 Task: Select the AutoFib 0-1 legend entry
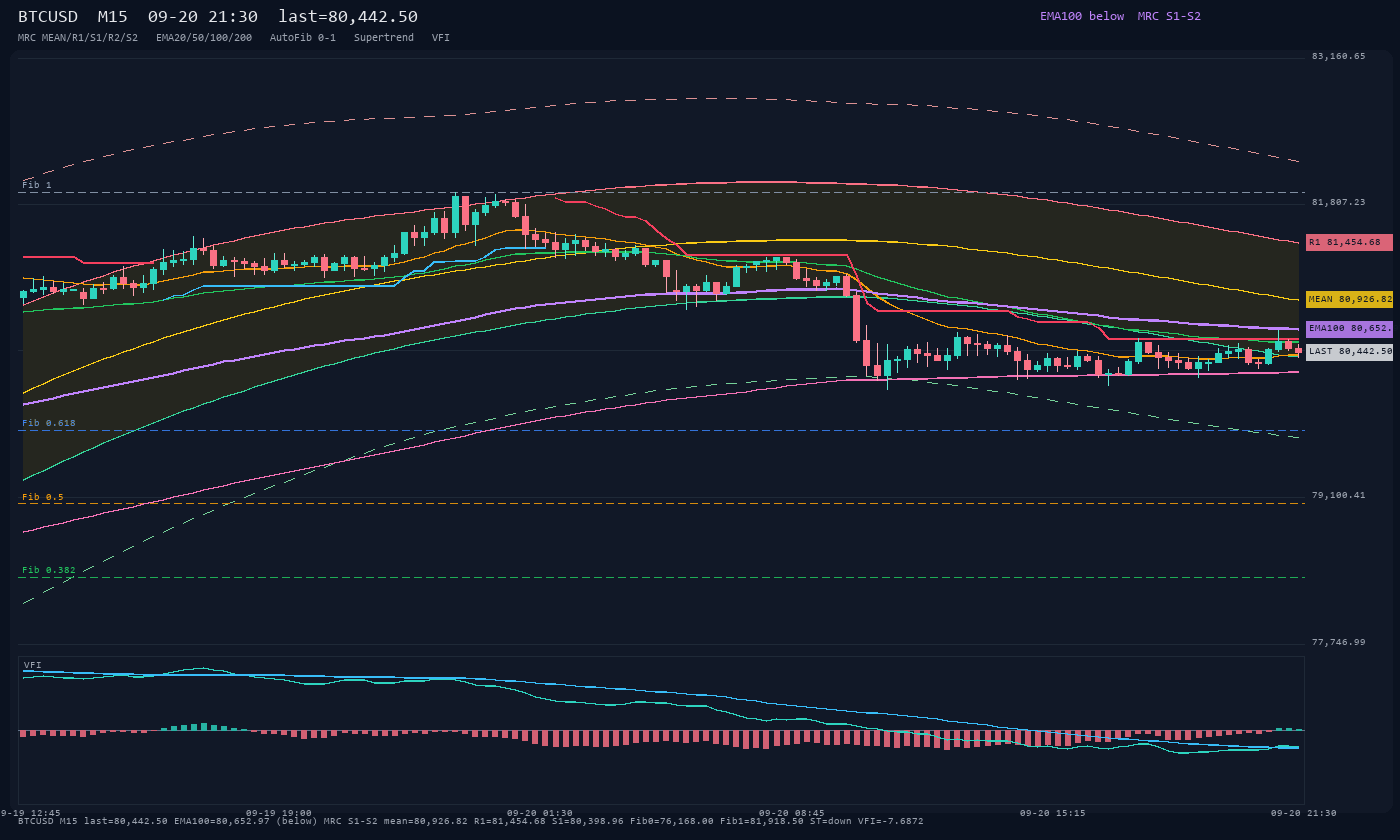303,37
